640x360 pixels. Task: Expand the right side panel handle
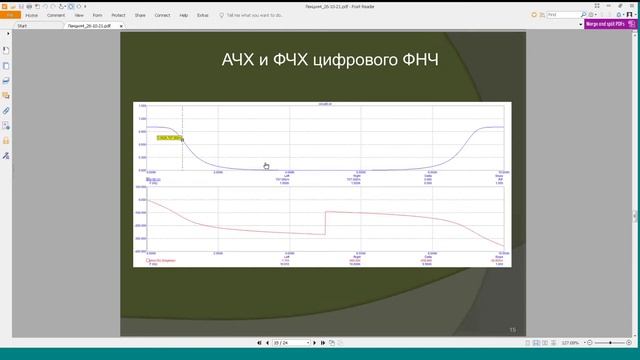(635, 216)
